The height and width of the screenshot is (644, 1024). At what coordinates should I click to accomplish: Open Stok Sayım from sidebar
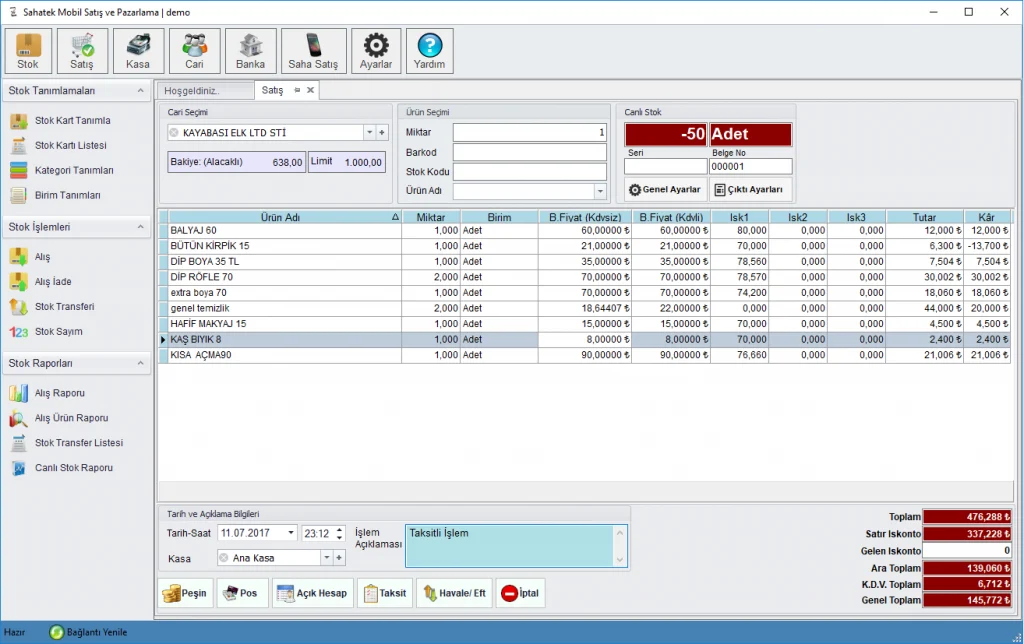click(58, 332)
